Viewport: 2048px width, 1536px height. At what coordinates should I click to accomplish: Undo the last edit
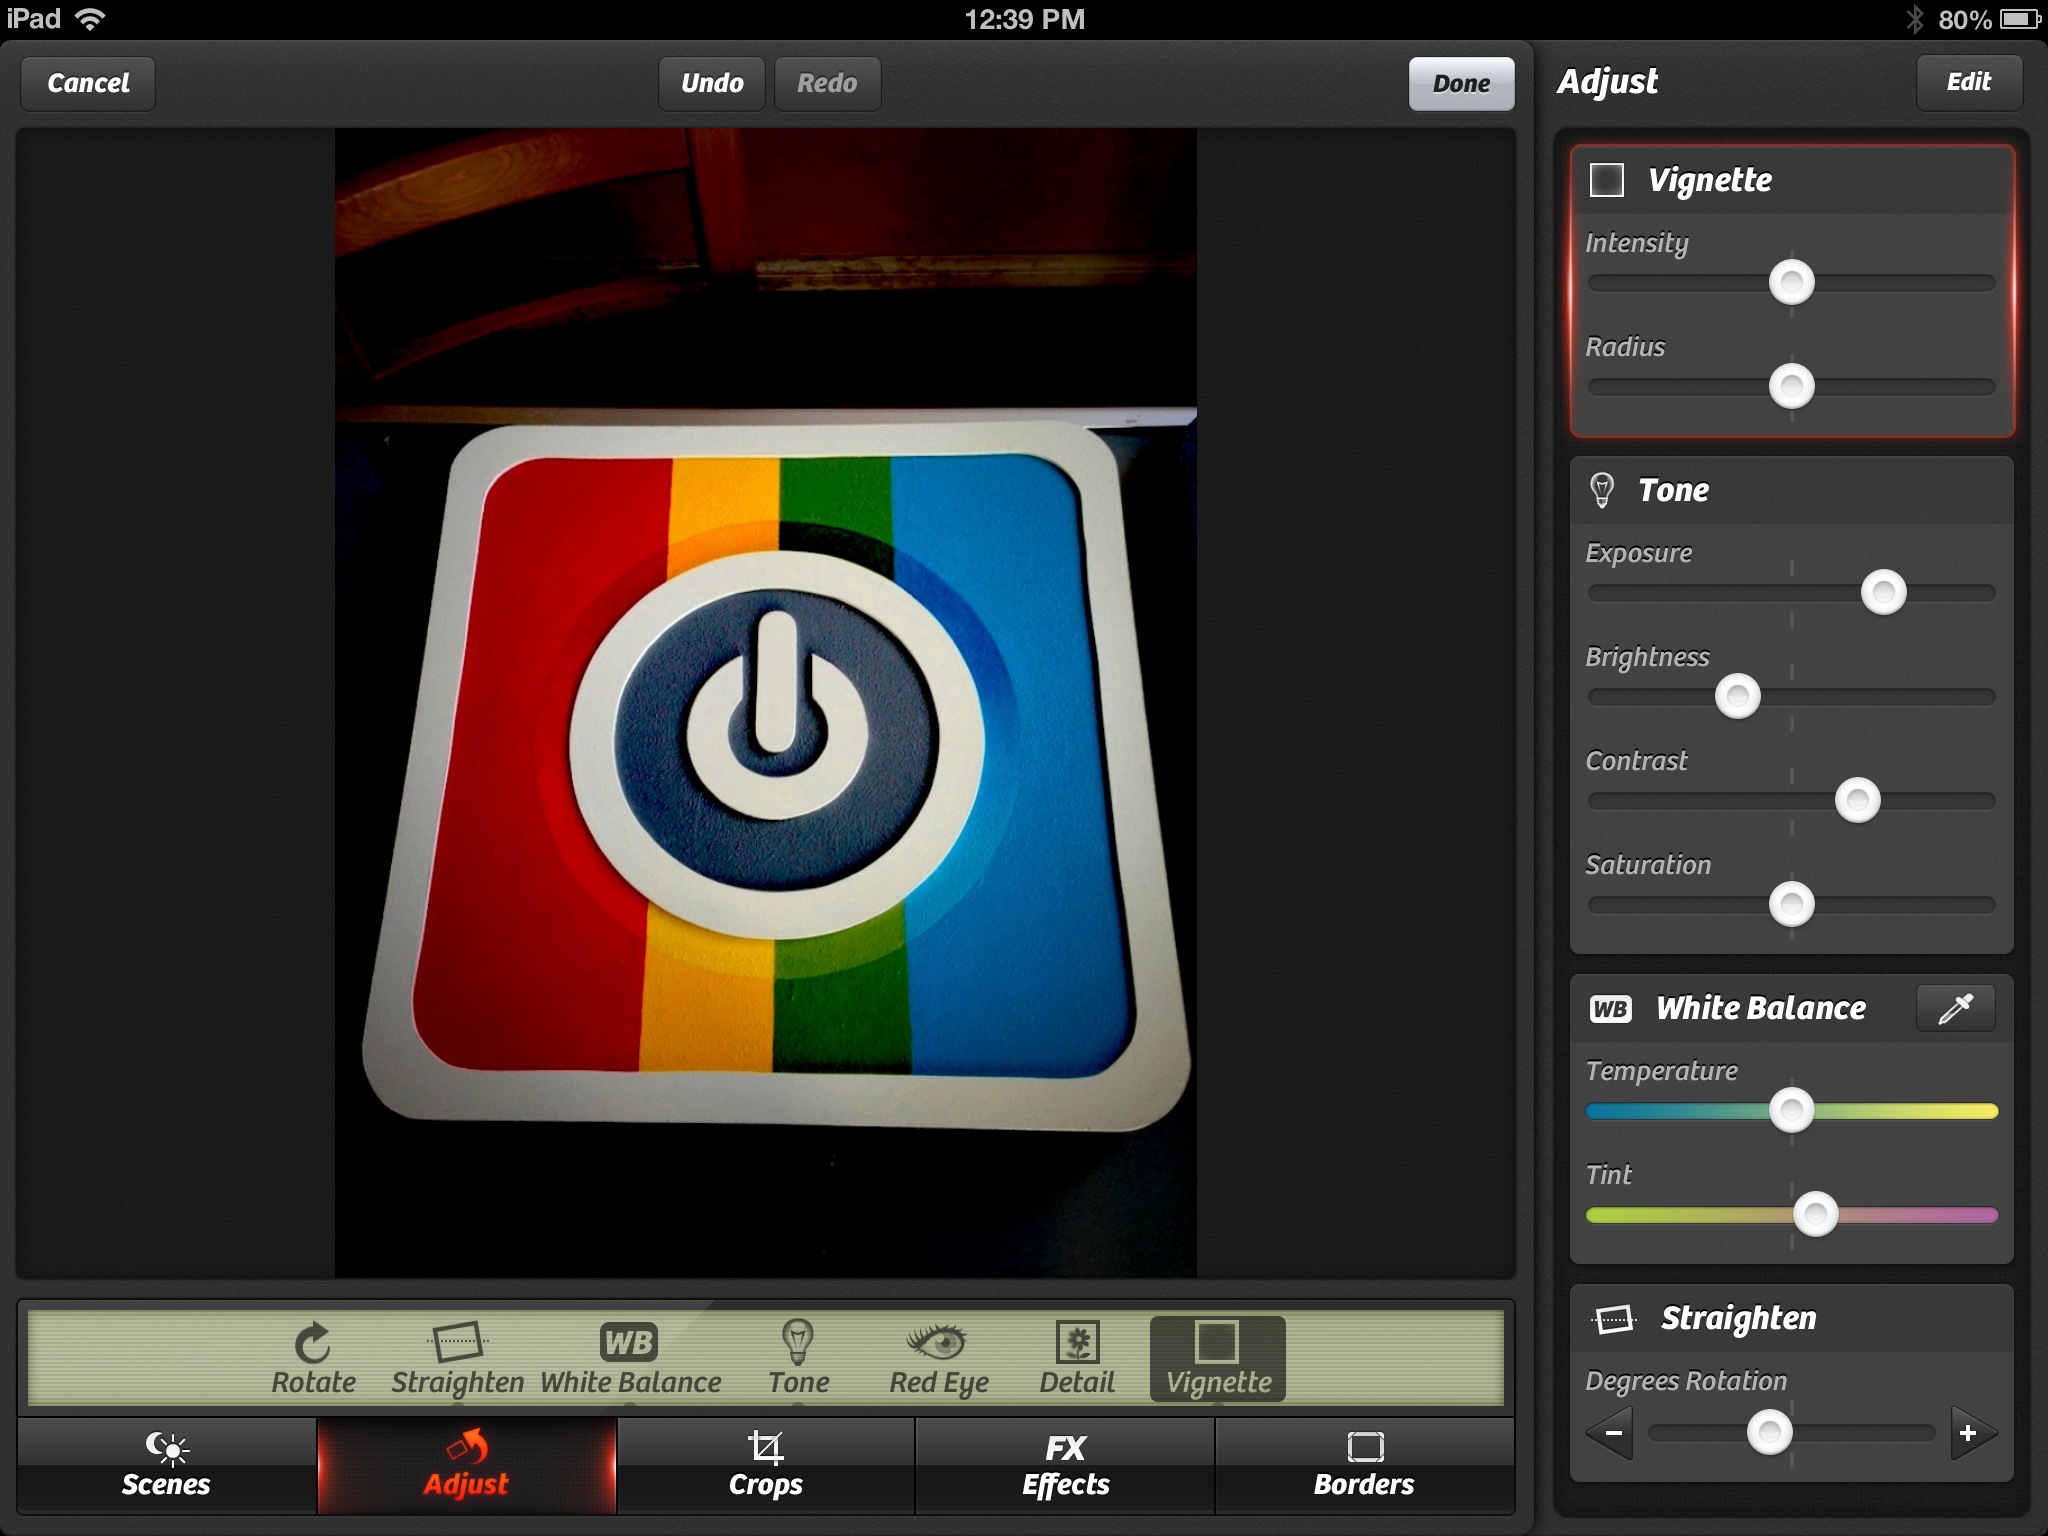tap(711, 83)
